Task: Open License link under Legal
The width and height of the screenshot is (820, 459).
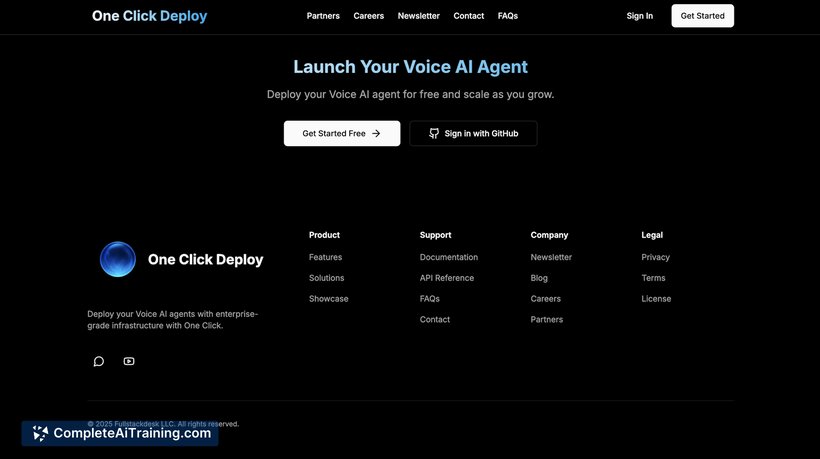Action: (x=656, y=299)
